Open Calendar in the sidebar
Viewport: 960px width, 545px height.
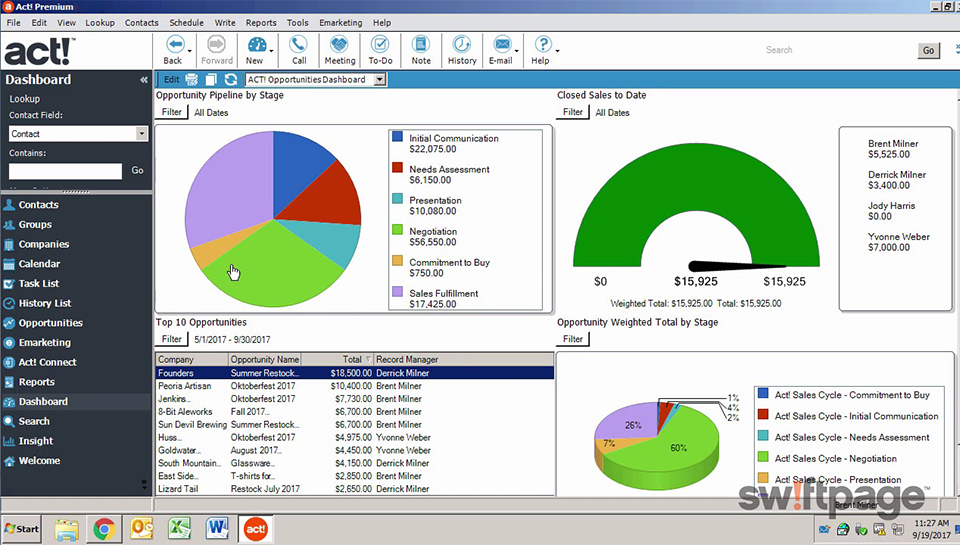point(39,264)
